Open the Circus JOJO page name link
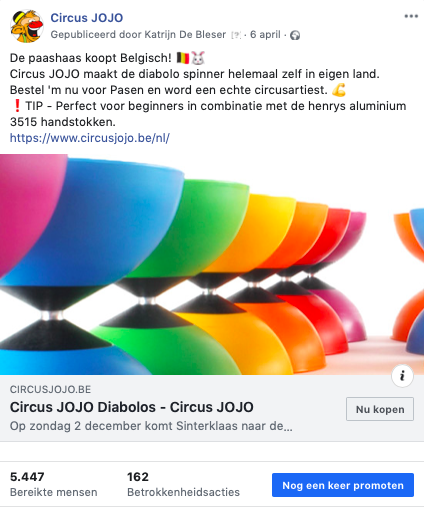Screen dimensions: 424x510 (x=87, y=18)
